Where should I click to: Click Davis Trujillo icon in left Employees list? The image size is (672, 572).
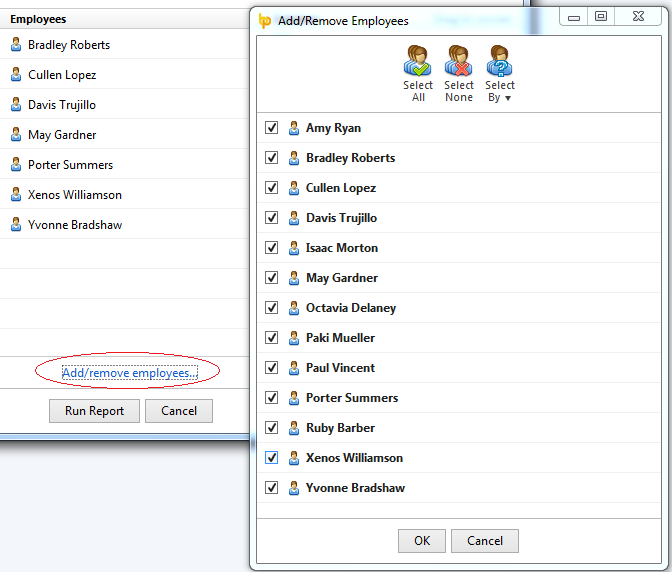(x=16, y=104)
